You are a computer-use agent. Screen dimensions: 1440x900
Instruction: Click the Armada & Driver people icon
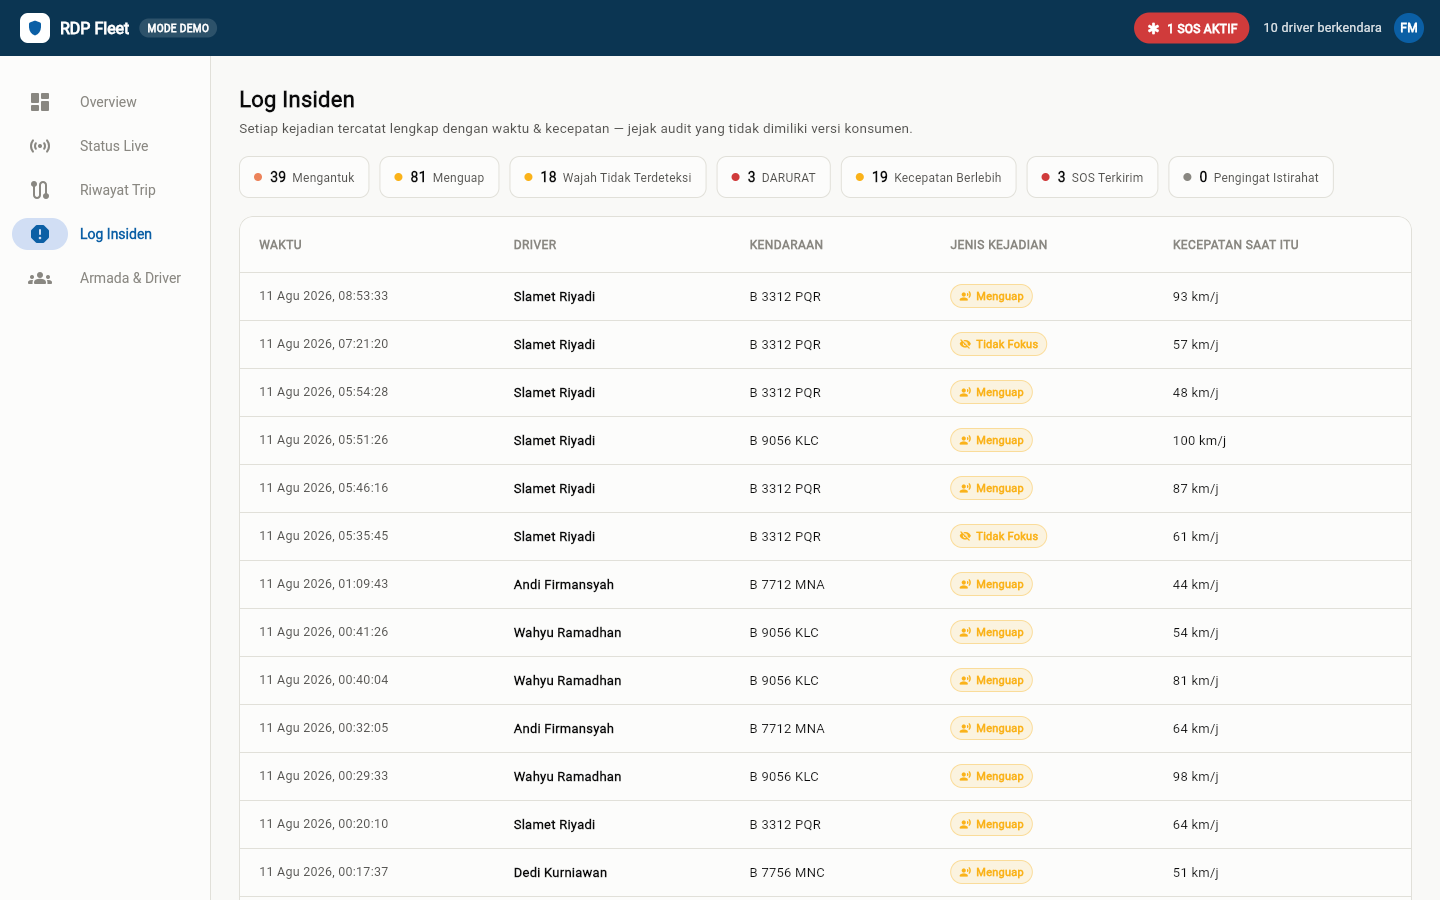click(x=40, y=278)
